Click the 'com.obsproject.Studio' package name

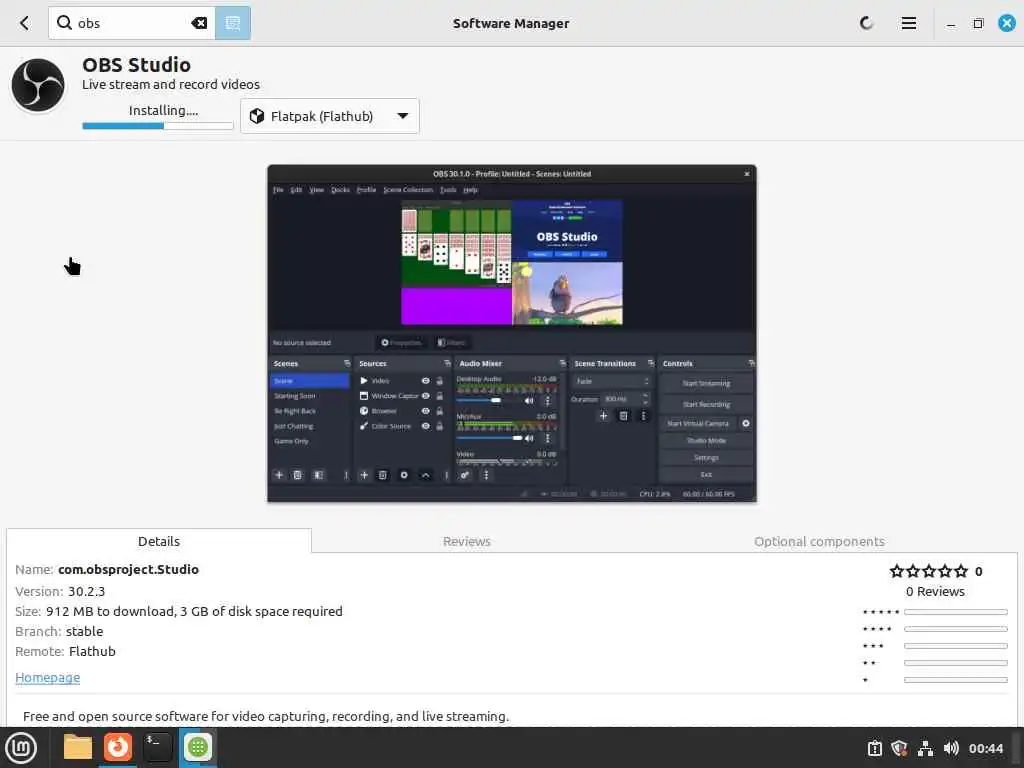128,569
